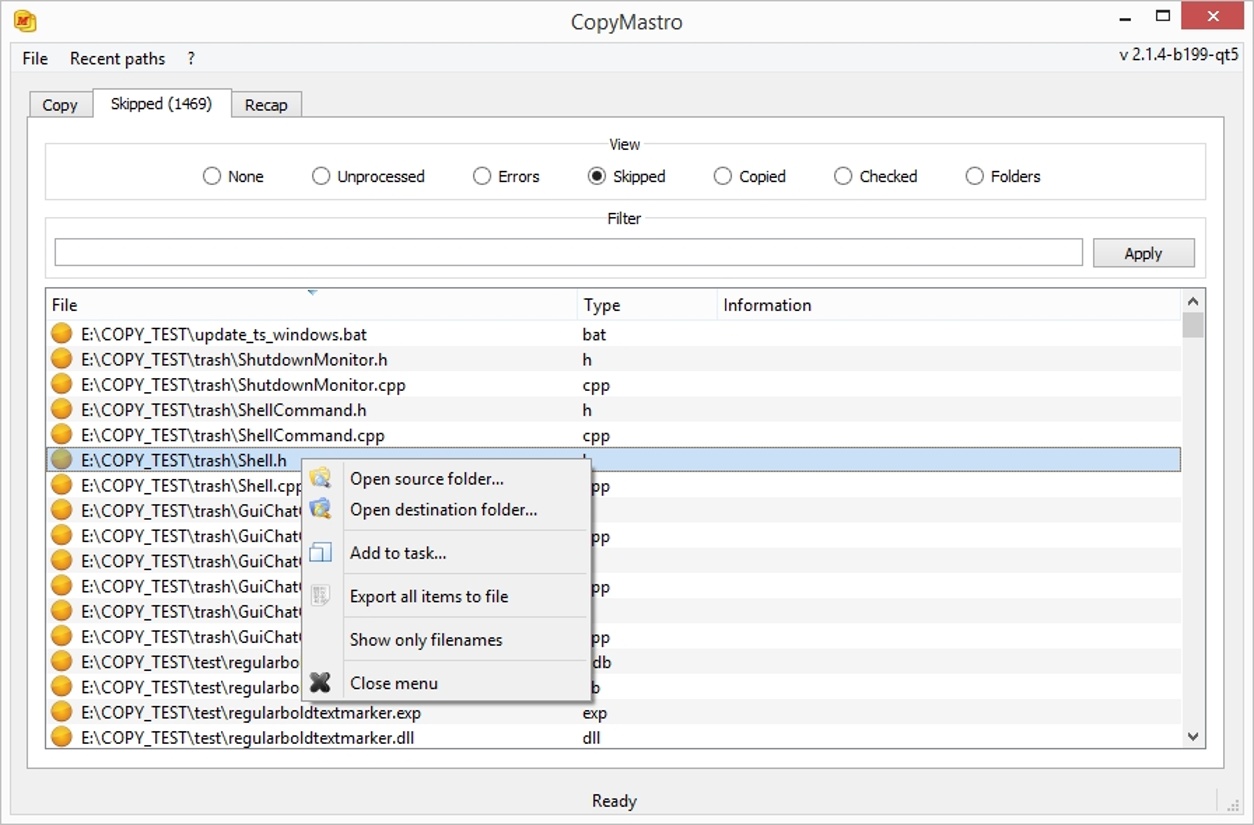Enable the Folders view radio button
Screen dimensions: 1254x825
[x=974, y=176]
